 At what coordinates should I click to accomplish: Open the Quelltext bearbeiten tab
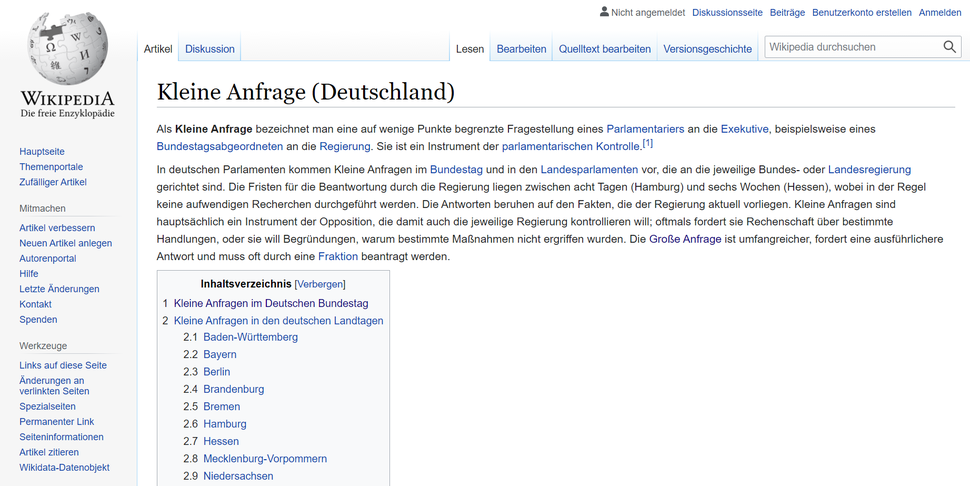(605, 49)
